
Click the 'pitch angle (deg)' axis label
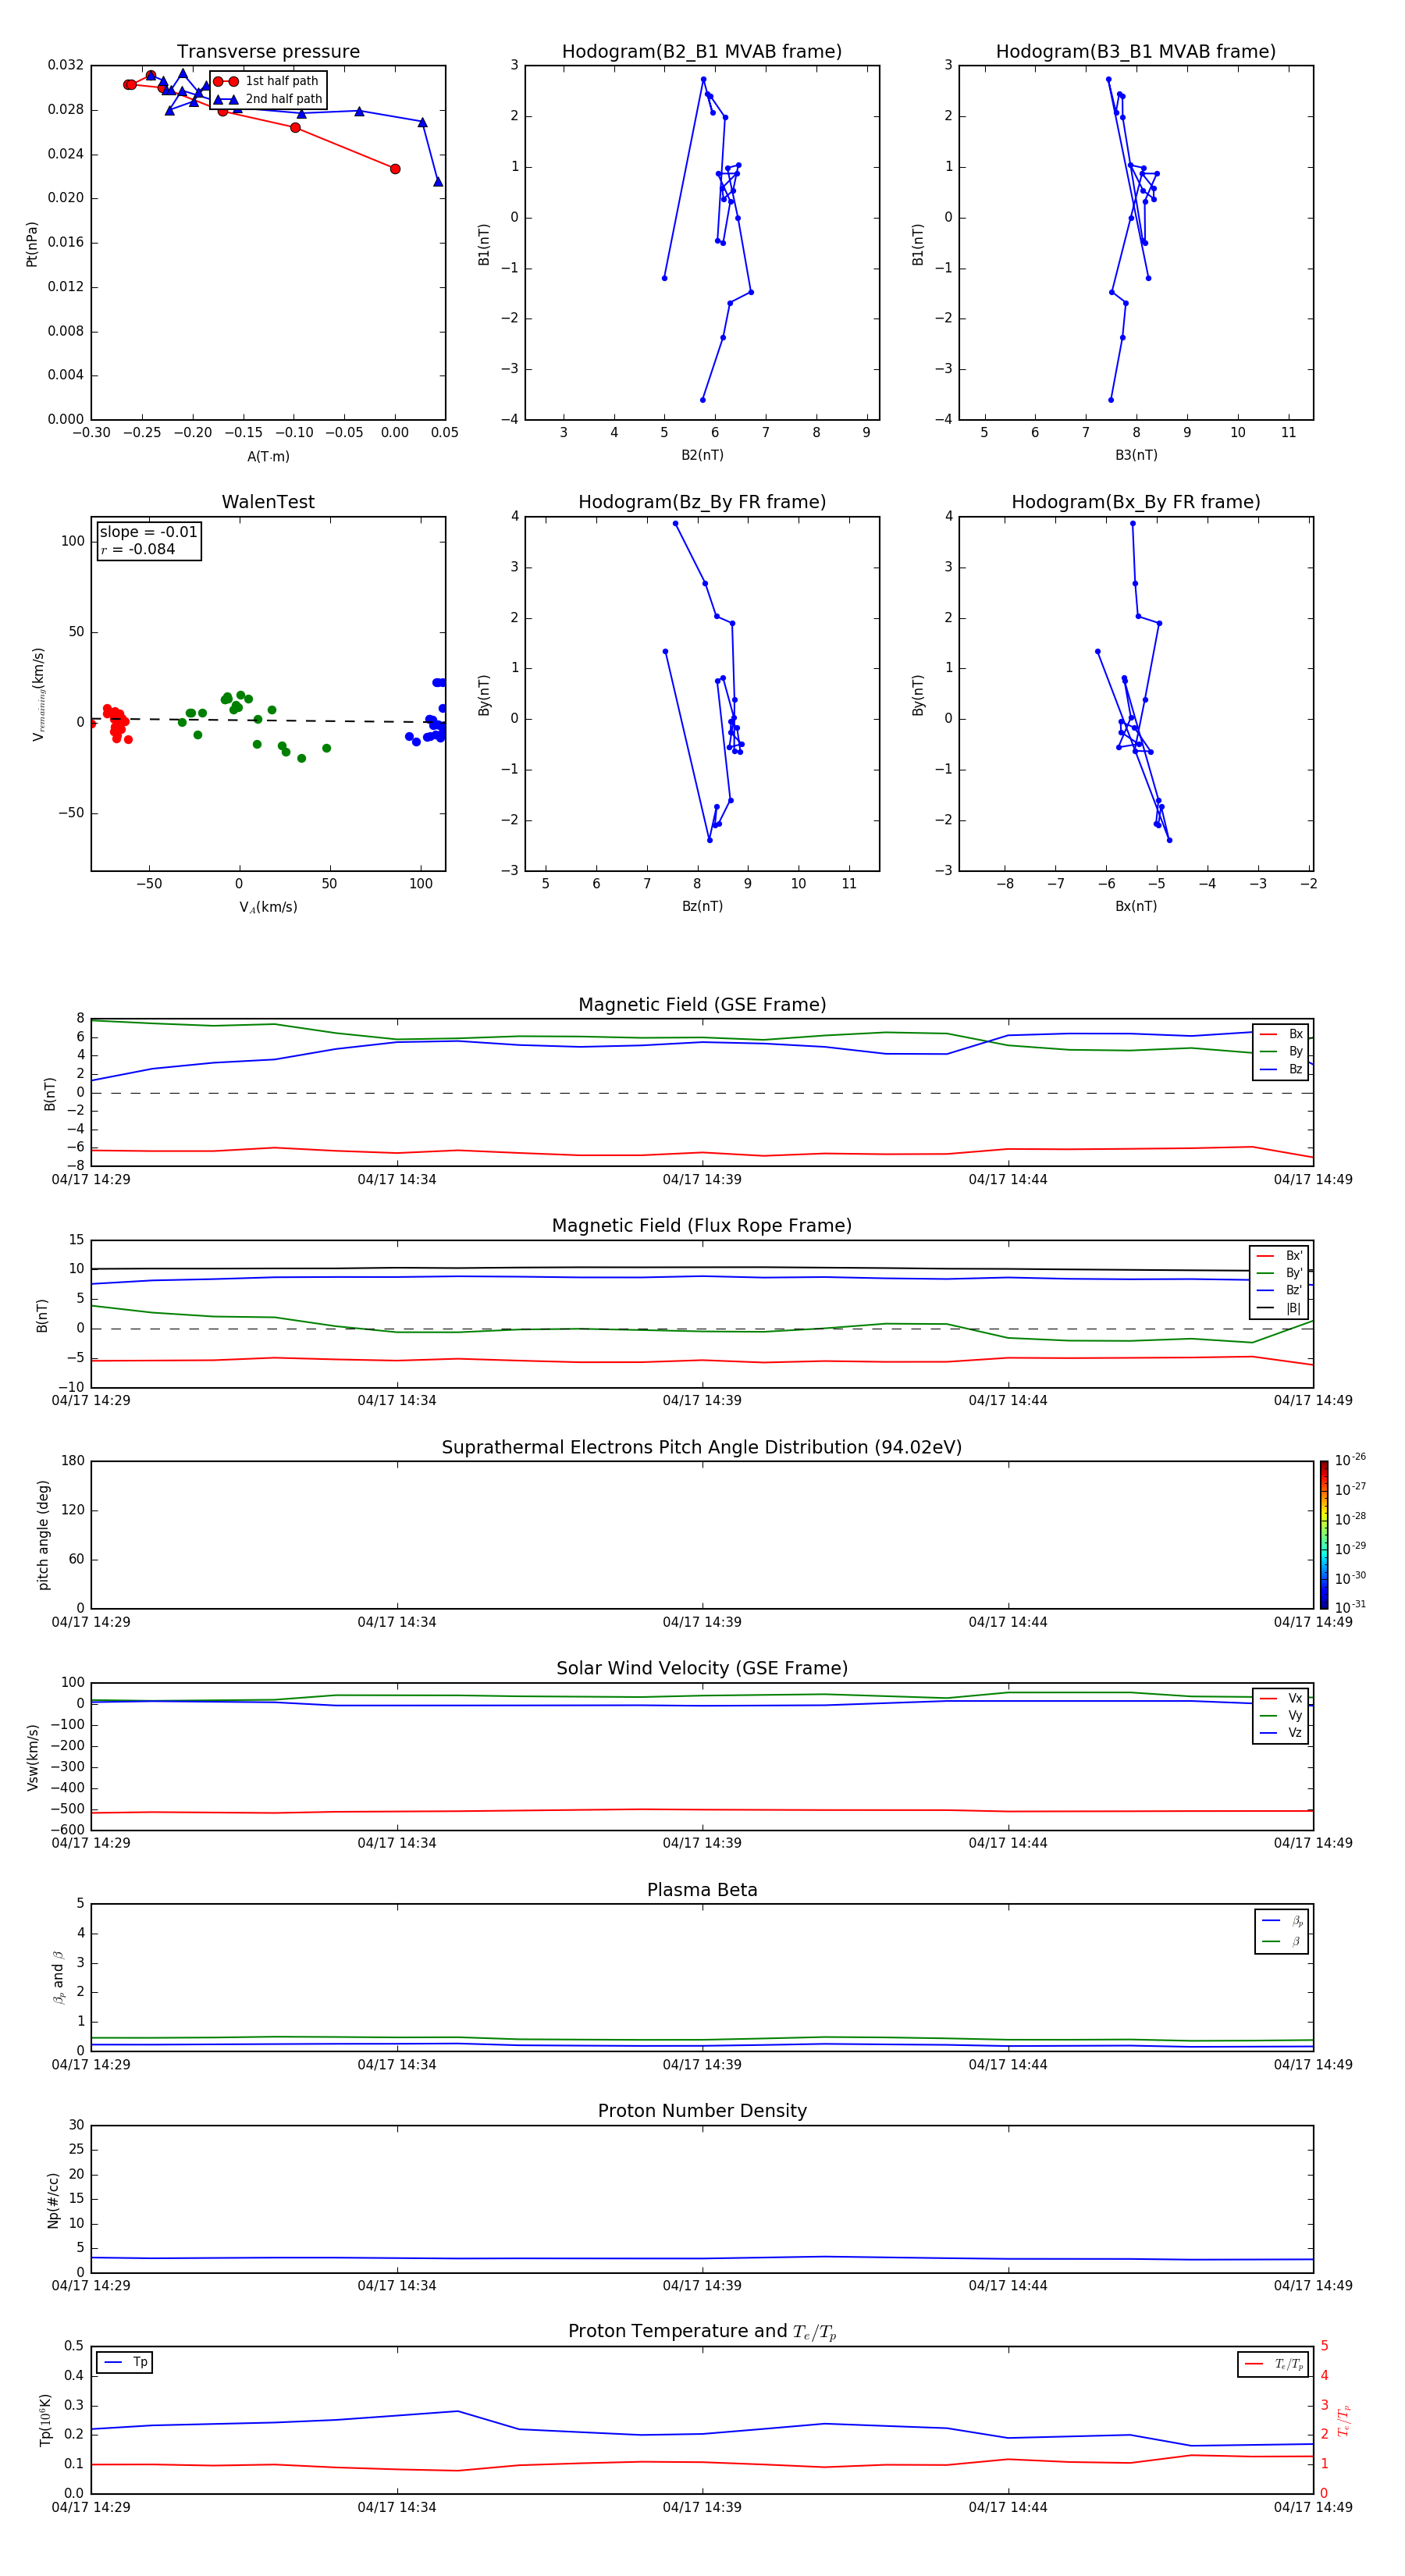[x=43, y=1535]
